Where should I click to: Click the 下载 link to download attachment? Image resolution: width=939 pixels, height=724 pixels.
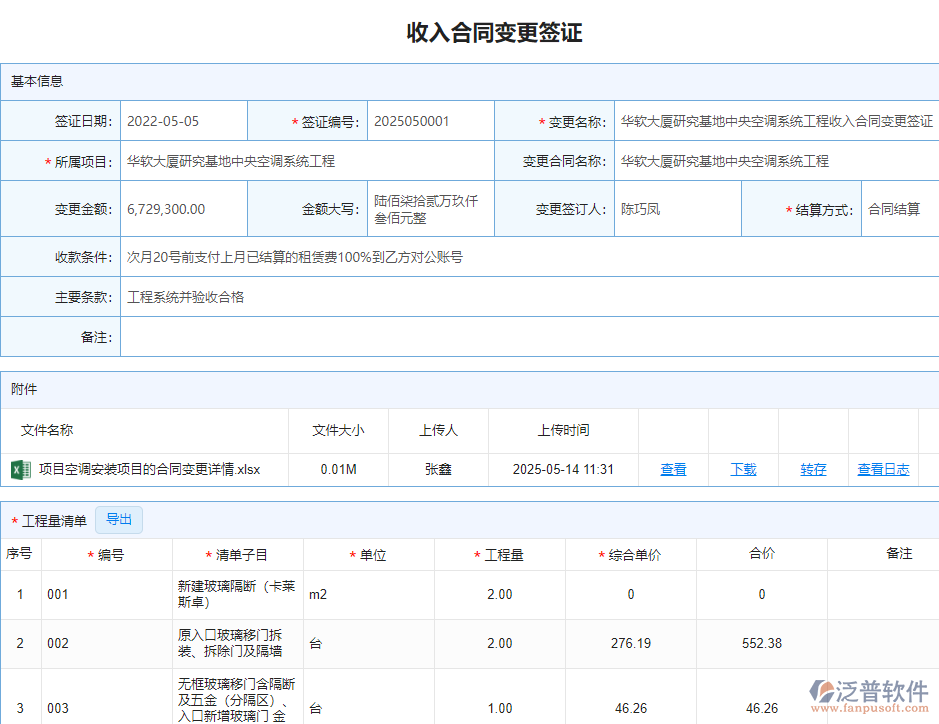[743, 469]
